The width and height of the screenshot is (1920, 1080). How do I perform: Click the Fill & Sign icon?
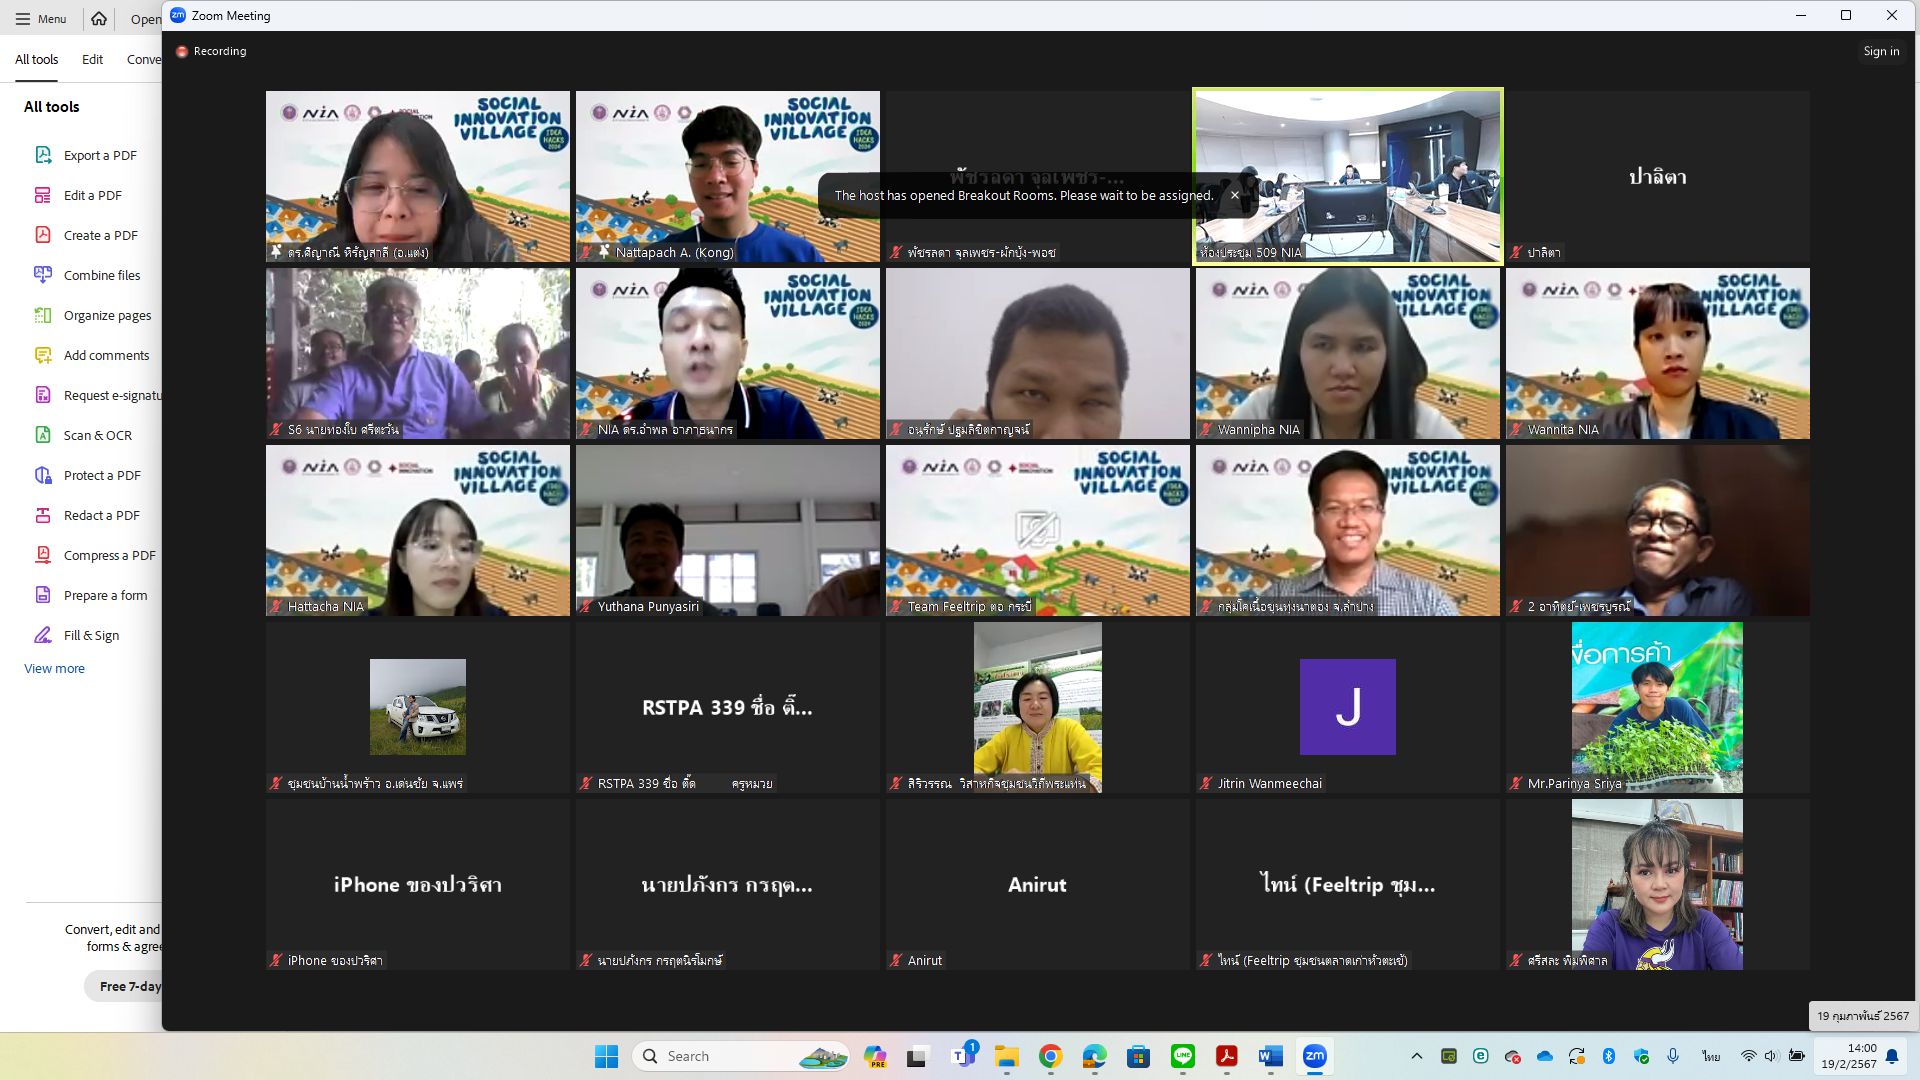tap(43, 635)
